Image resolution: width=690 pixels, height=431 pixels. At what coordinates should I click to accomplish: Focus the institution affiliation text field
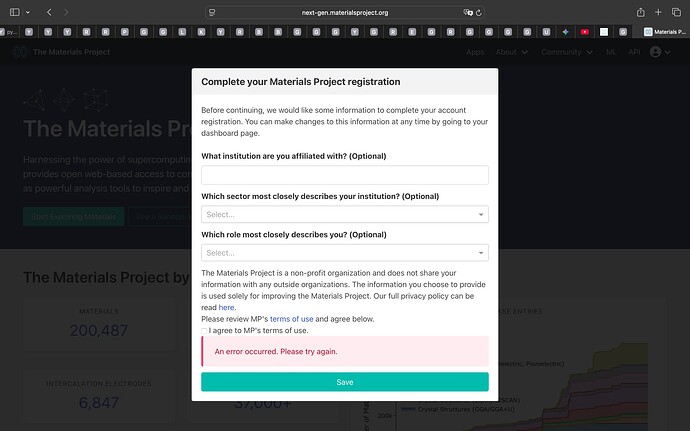pos(344,175)
